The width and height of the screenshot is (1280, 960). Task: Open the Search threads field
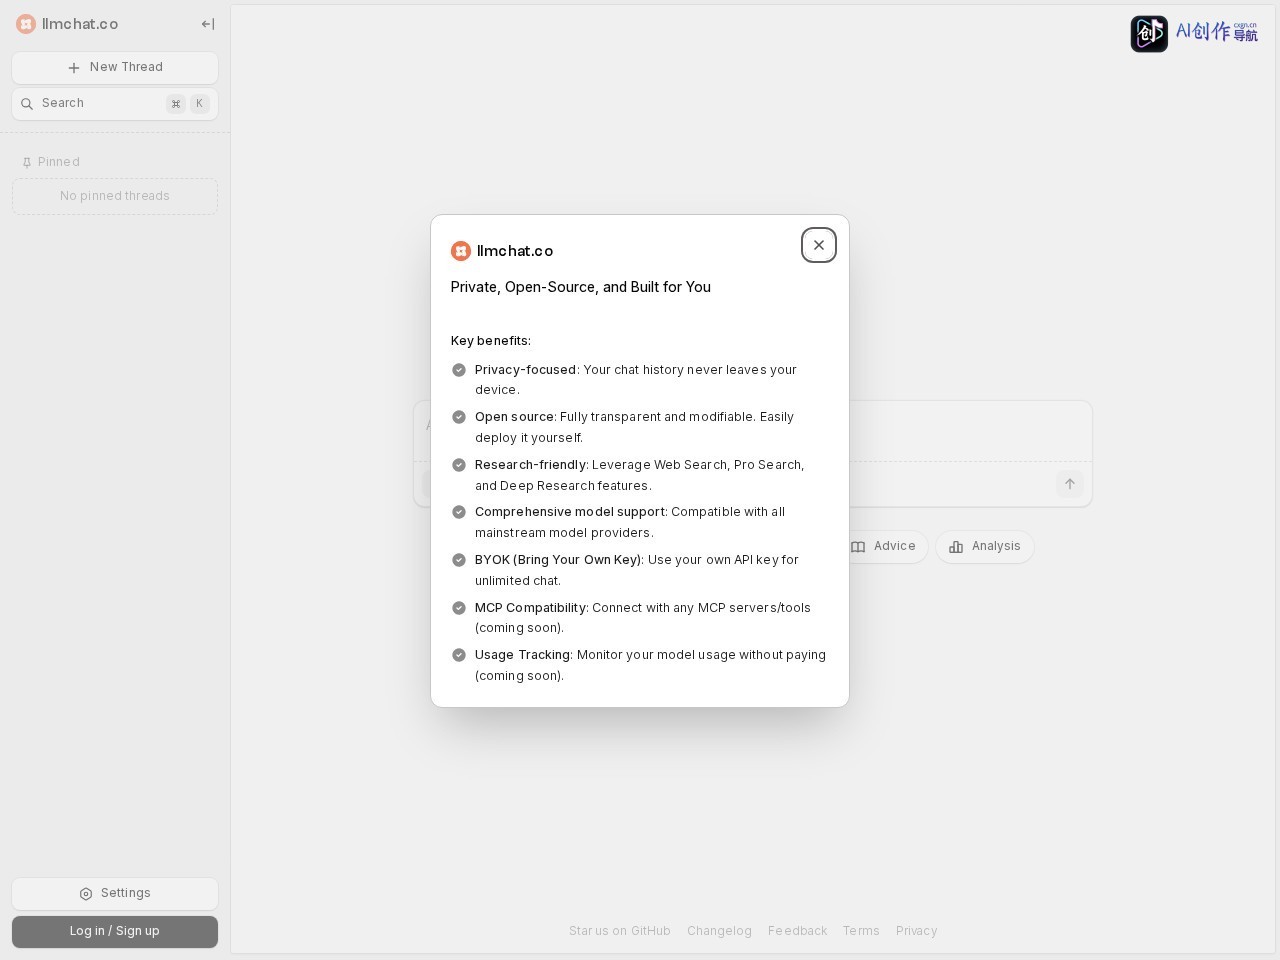click(x=115, y=104)
